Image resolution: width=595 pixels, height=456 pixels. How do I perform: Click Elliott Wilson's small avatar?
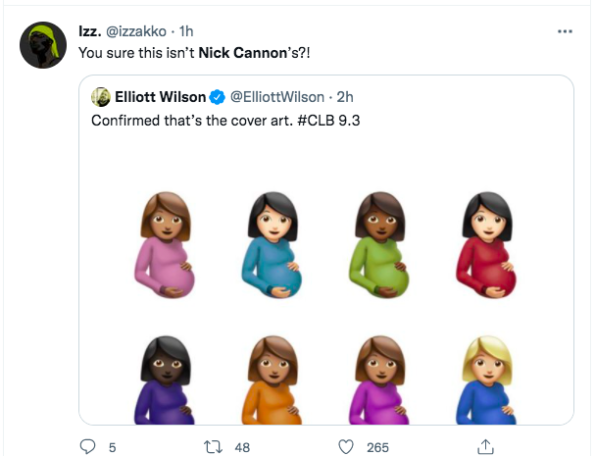point(101,97)
